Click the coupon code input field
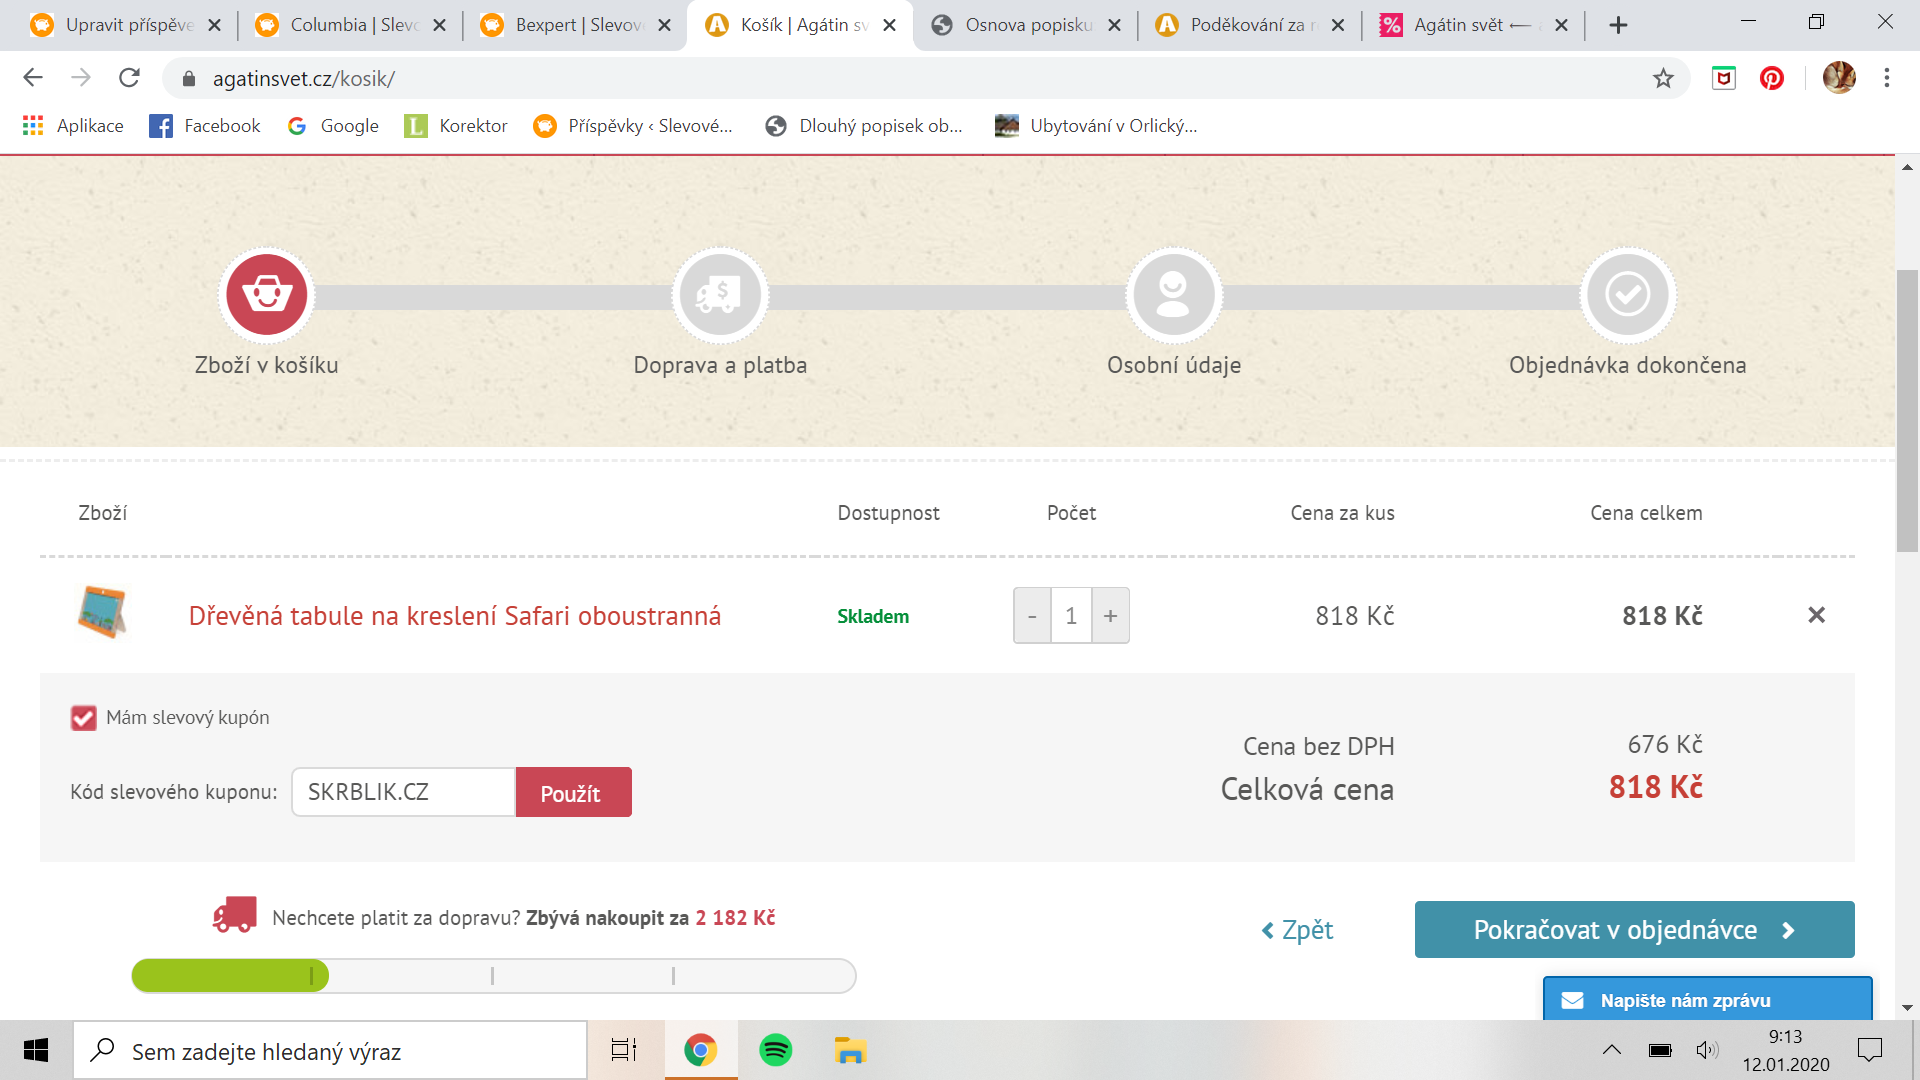 (403, 792)
